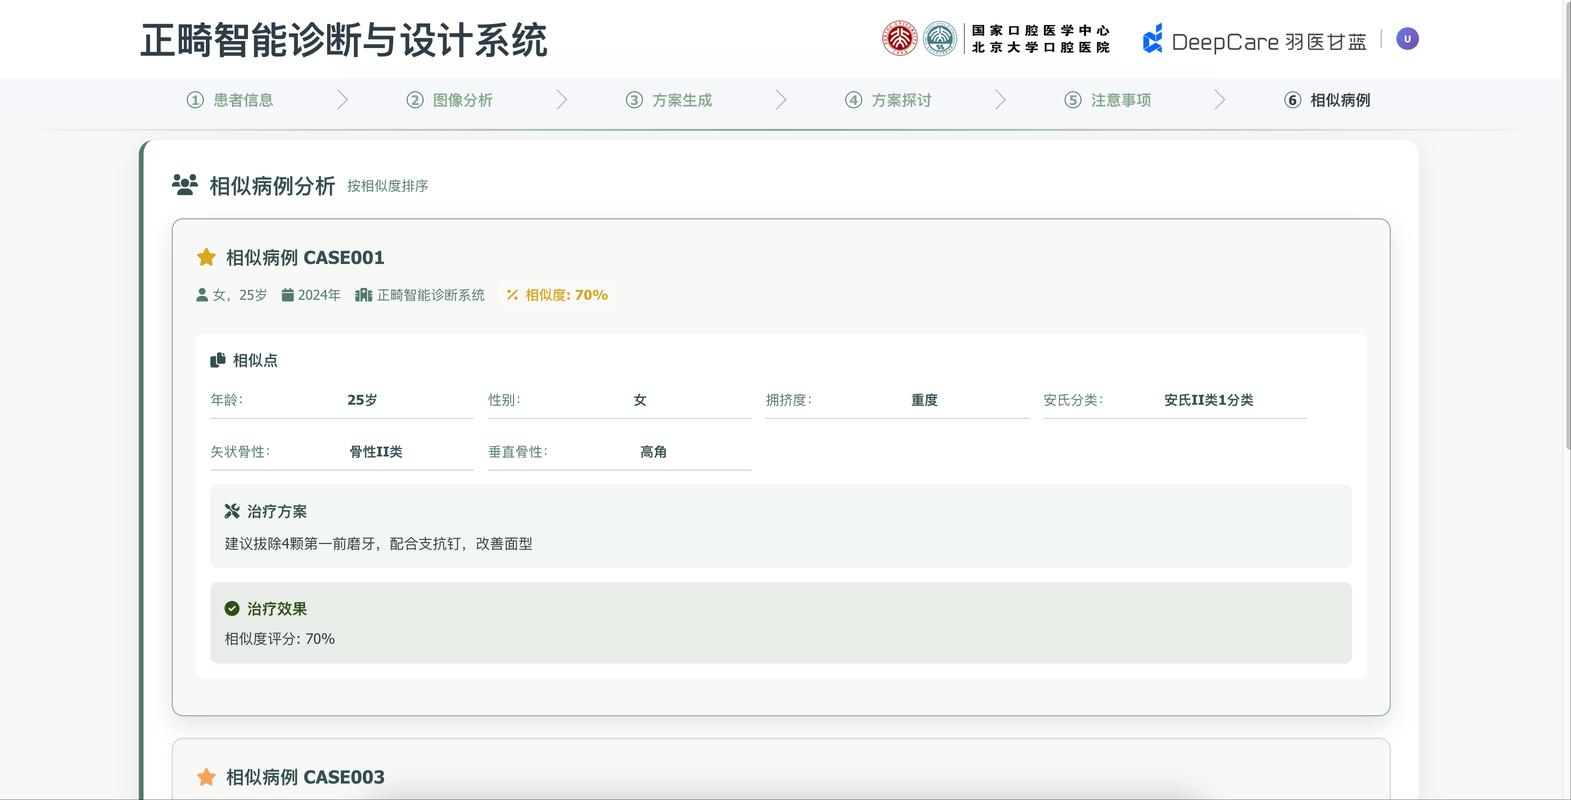Click the person icon before 女，25岁
Viewport: 1571px width, 800px height.
tap(202, 295)
